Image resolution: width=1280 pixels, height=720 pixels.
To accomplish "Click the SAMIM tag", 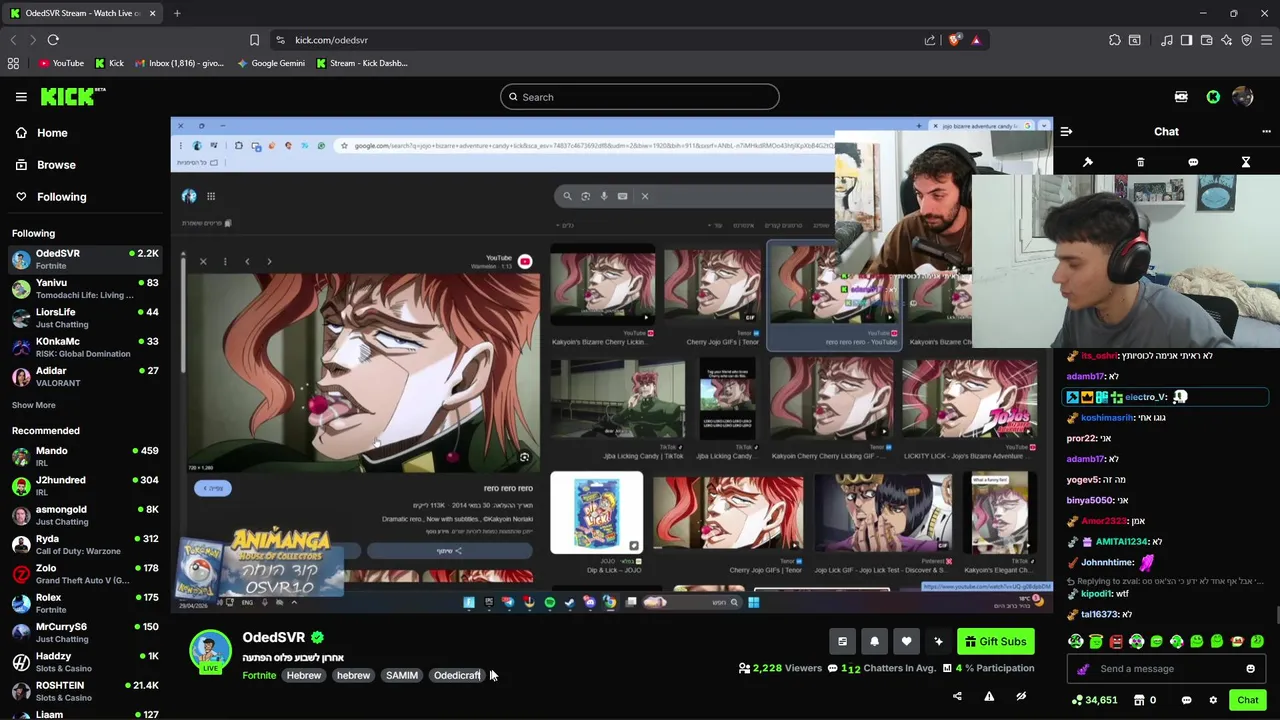I will 402,675.
